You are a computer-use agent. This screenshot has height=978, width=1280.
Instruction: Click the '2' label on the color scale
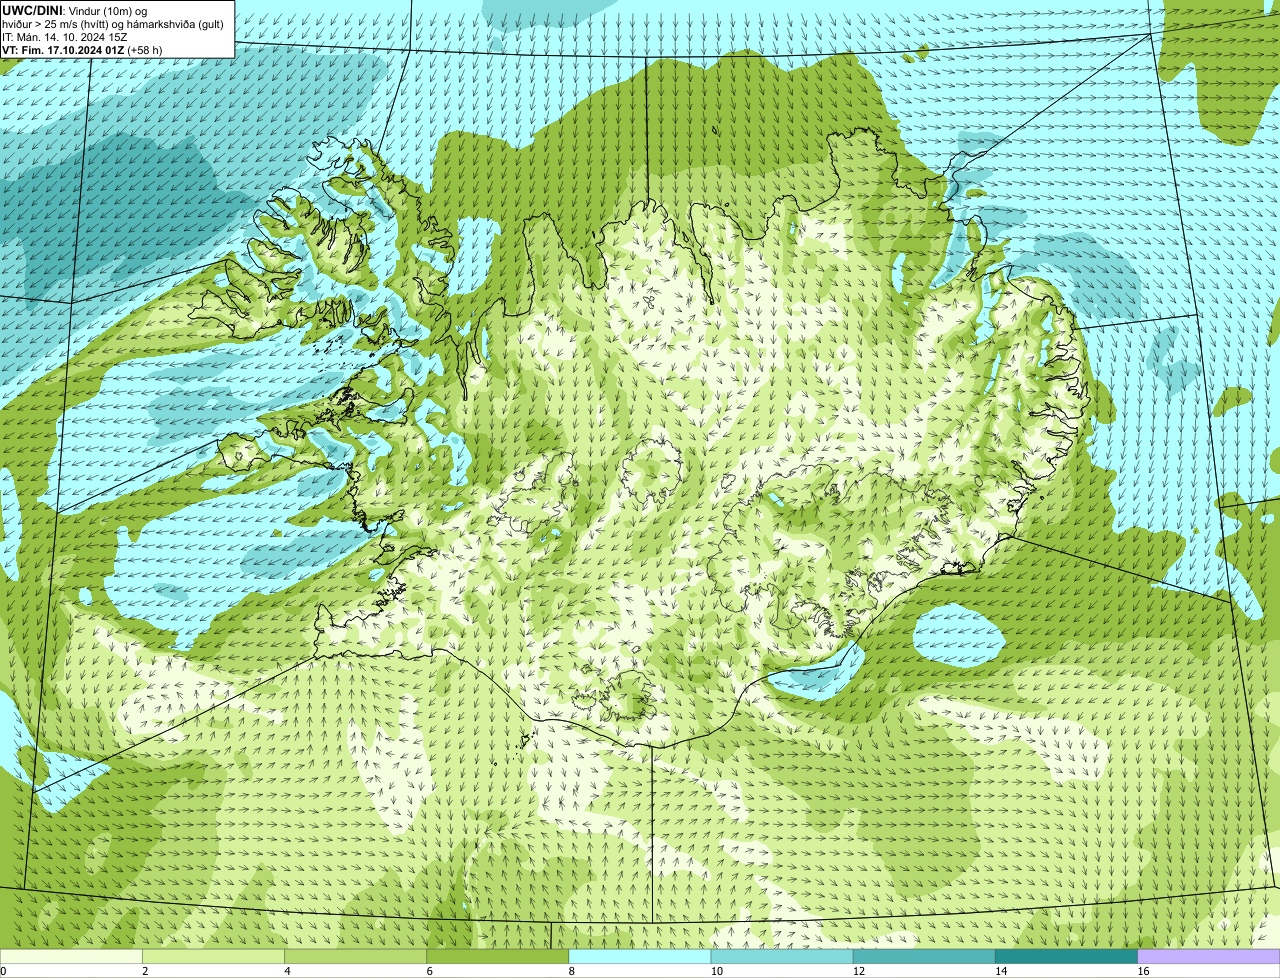click(x=145, y=971)
